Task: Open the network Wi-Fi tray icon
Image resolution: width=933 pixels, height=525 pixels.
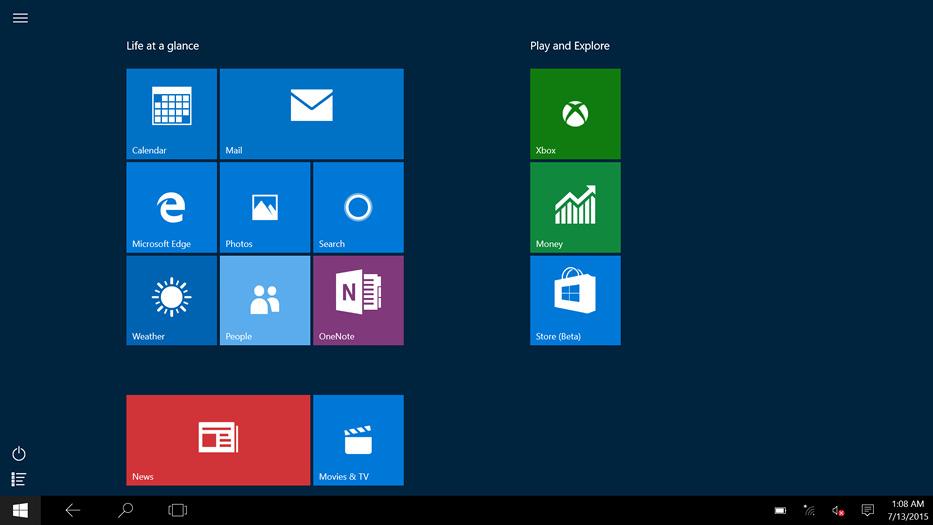Action: click(809, 510)
